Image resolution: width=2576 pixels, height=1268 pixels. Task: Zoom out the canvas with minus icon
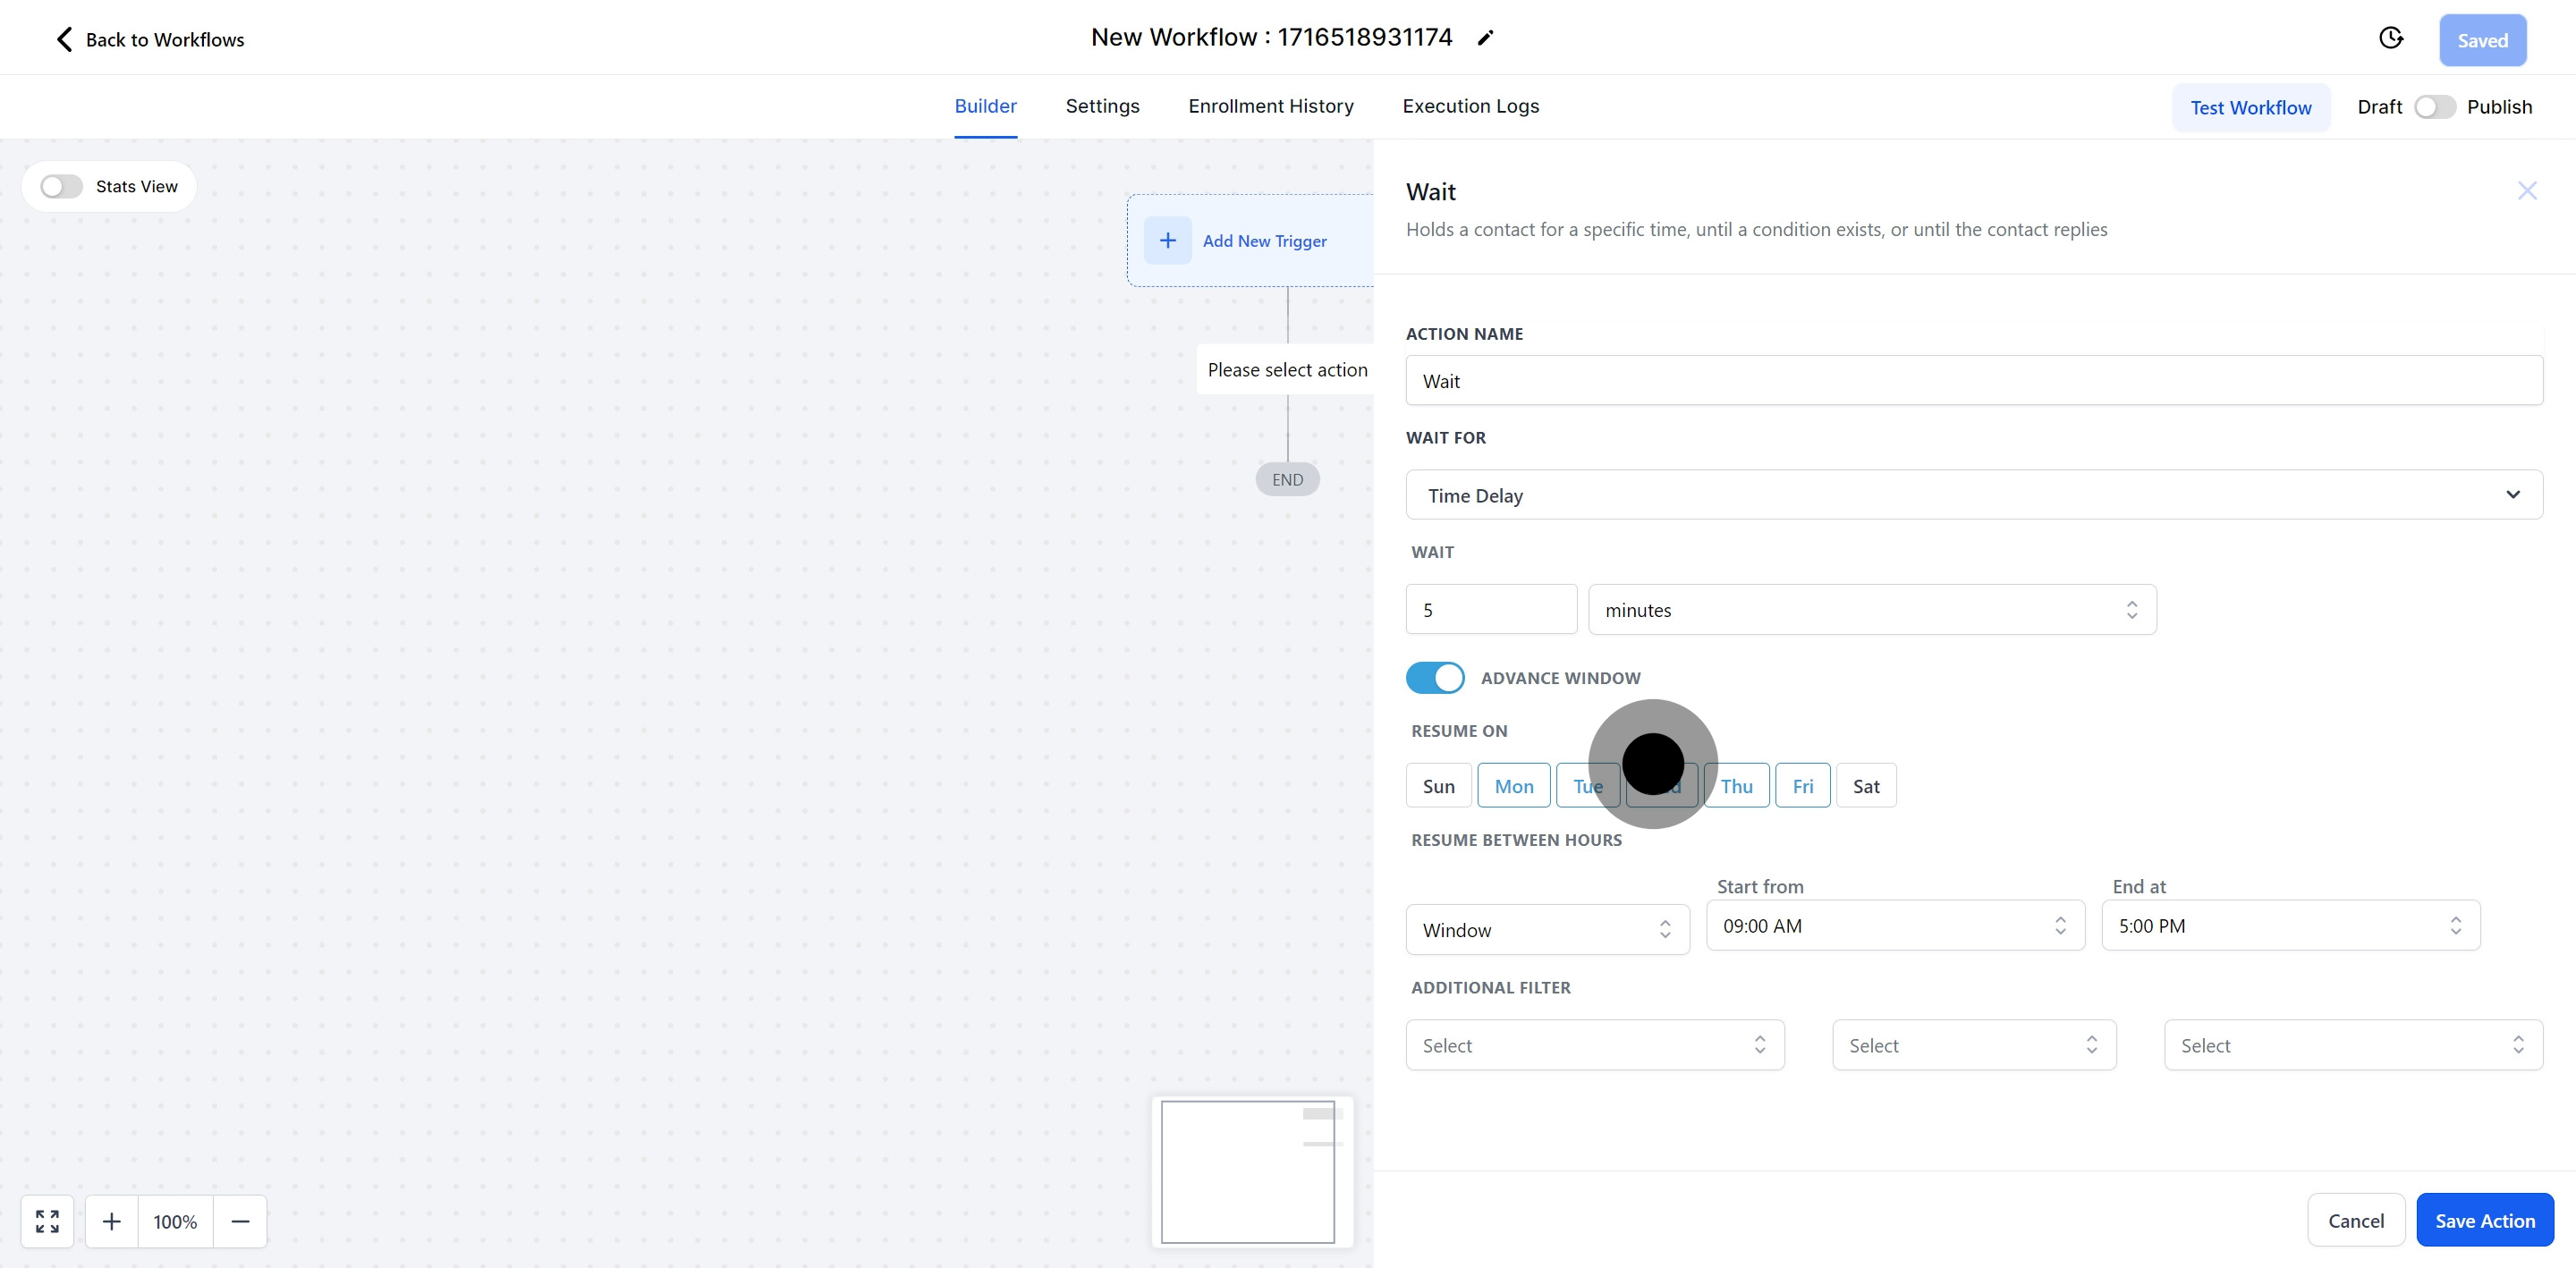point(240,1221)
